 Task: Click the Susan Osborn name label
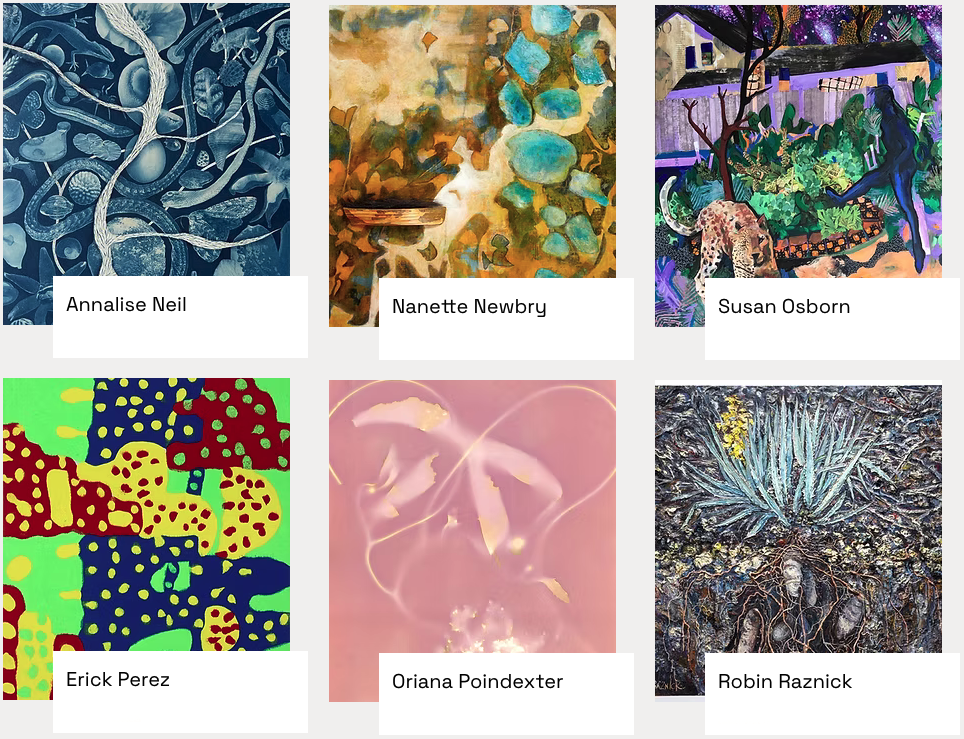(784, 306)
